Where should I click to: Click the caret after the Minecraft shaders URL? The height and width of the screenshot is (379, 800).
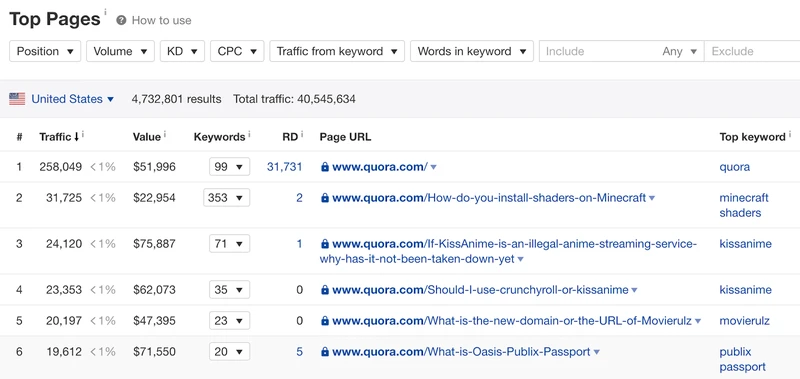click(652, 198)
